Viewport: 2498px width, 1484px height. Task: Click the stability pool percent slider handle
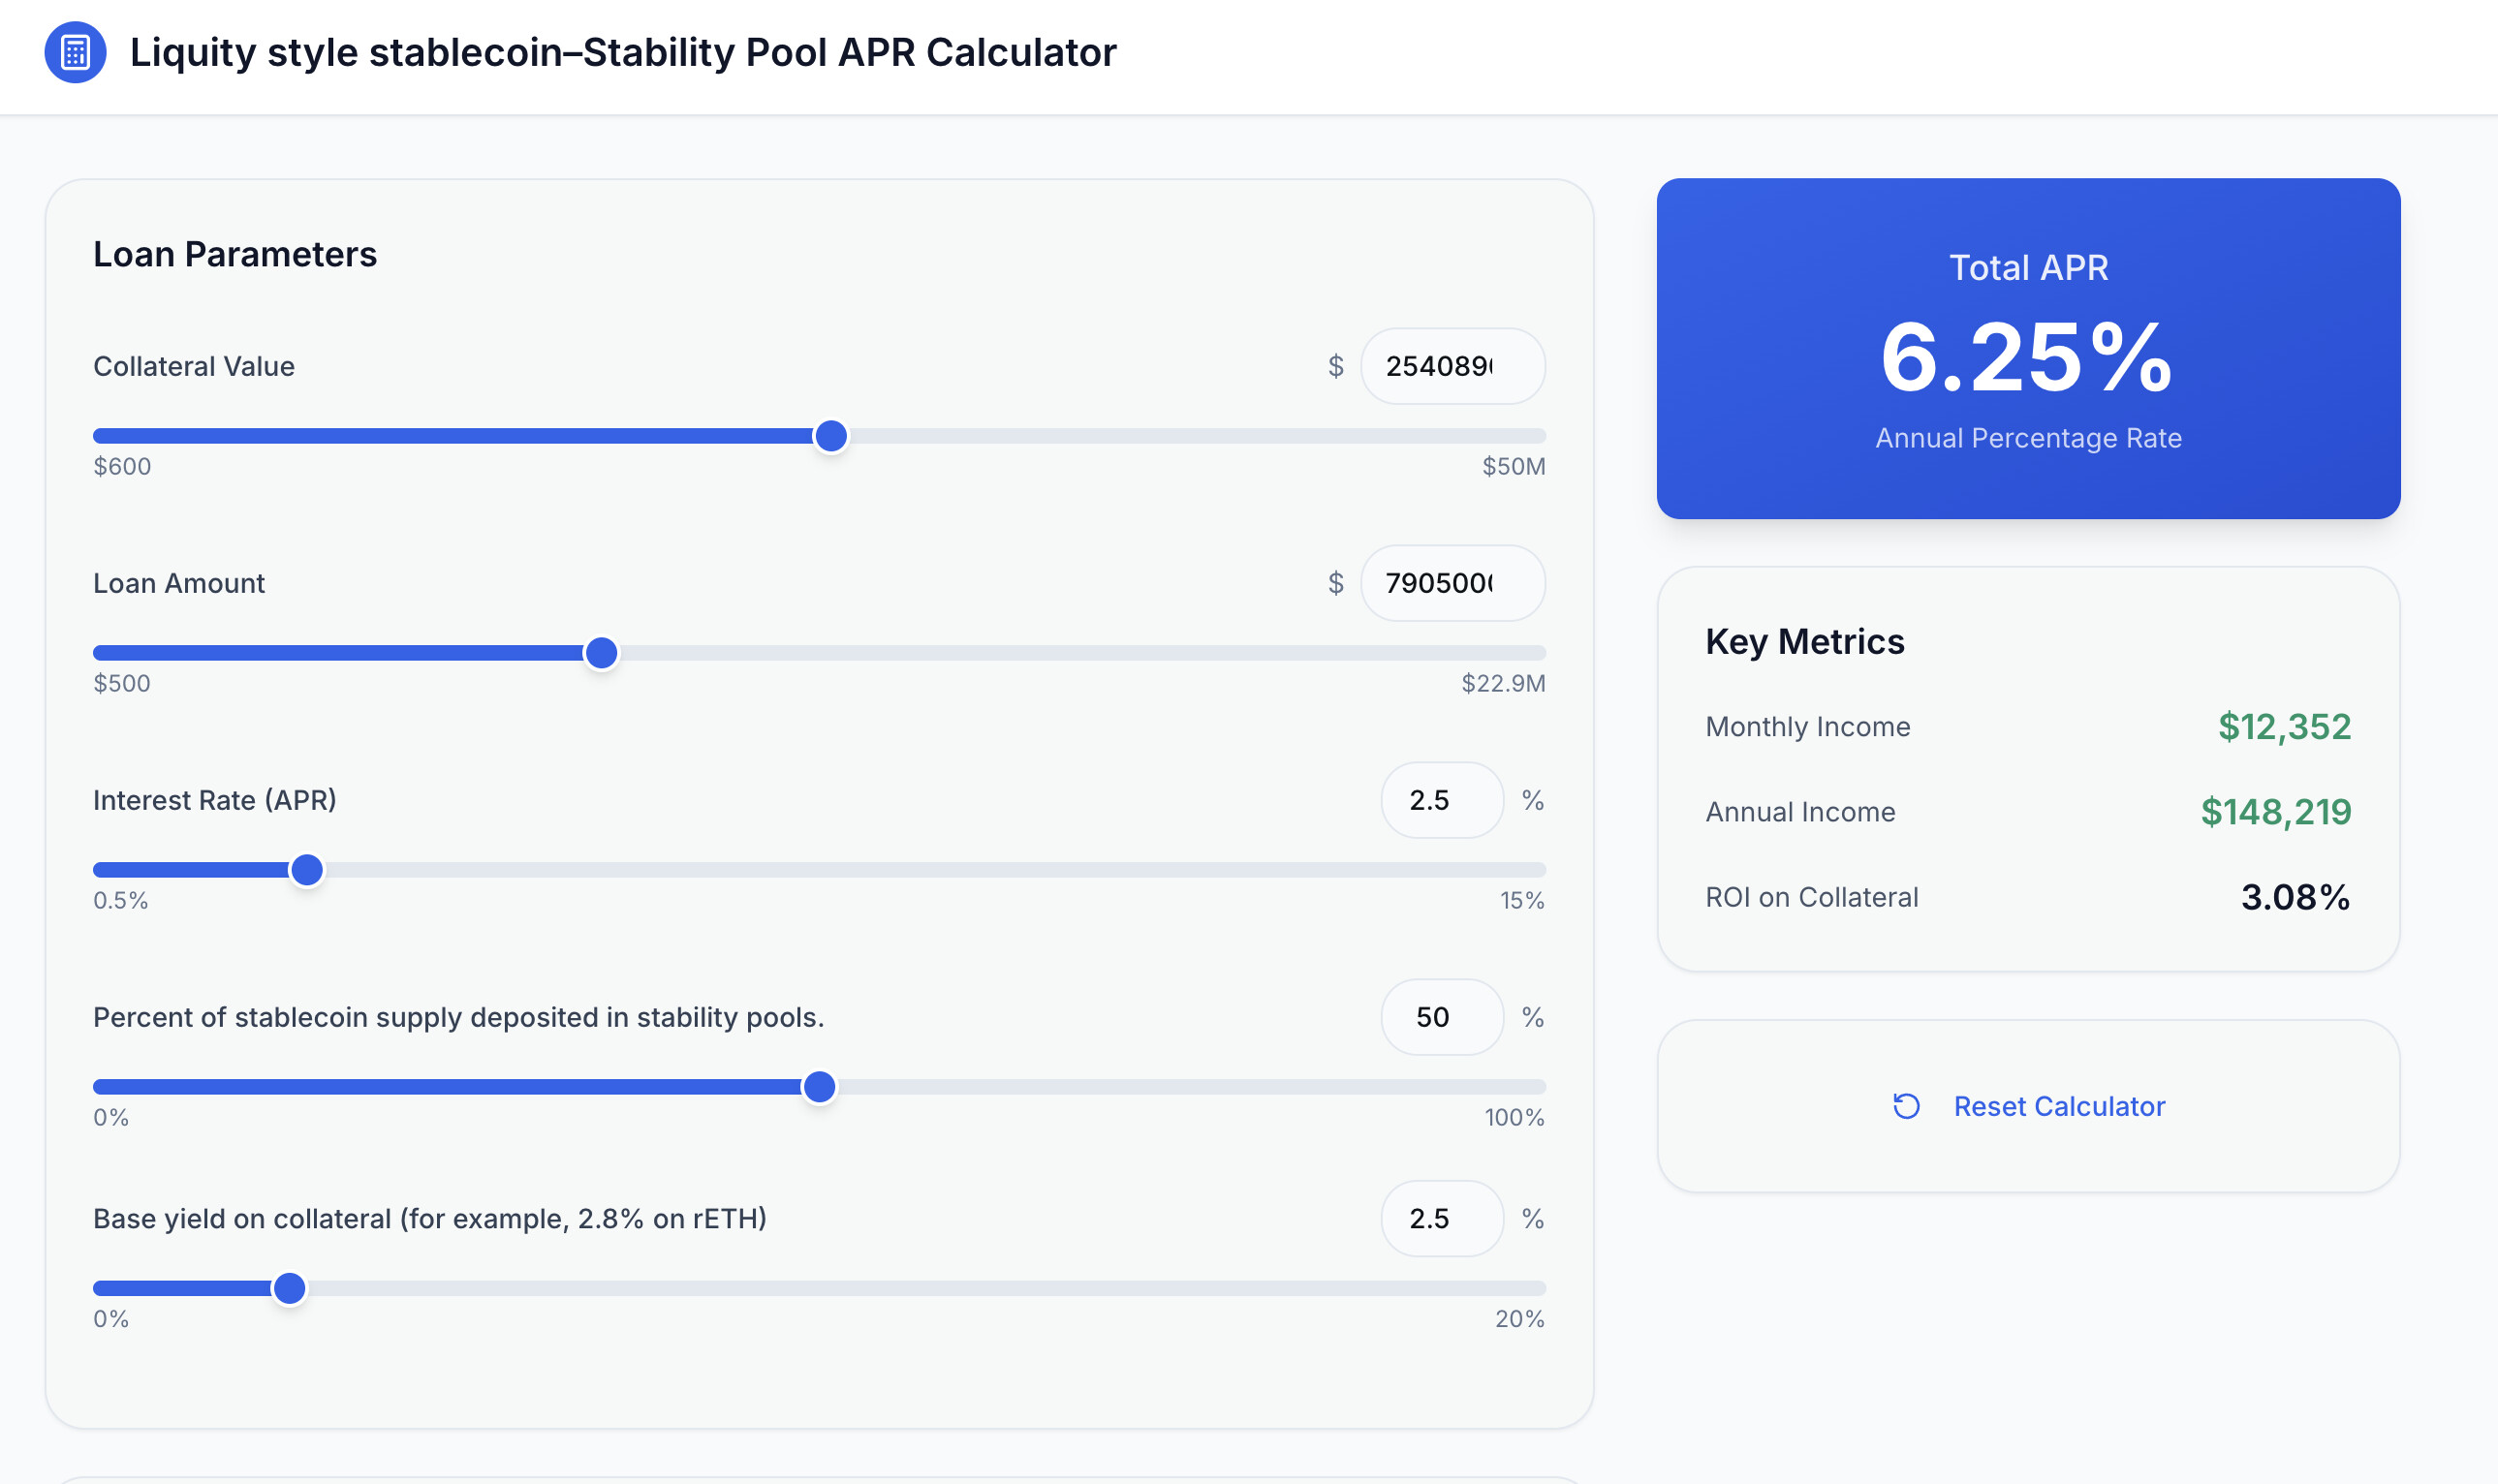[x=819, y=1087]
